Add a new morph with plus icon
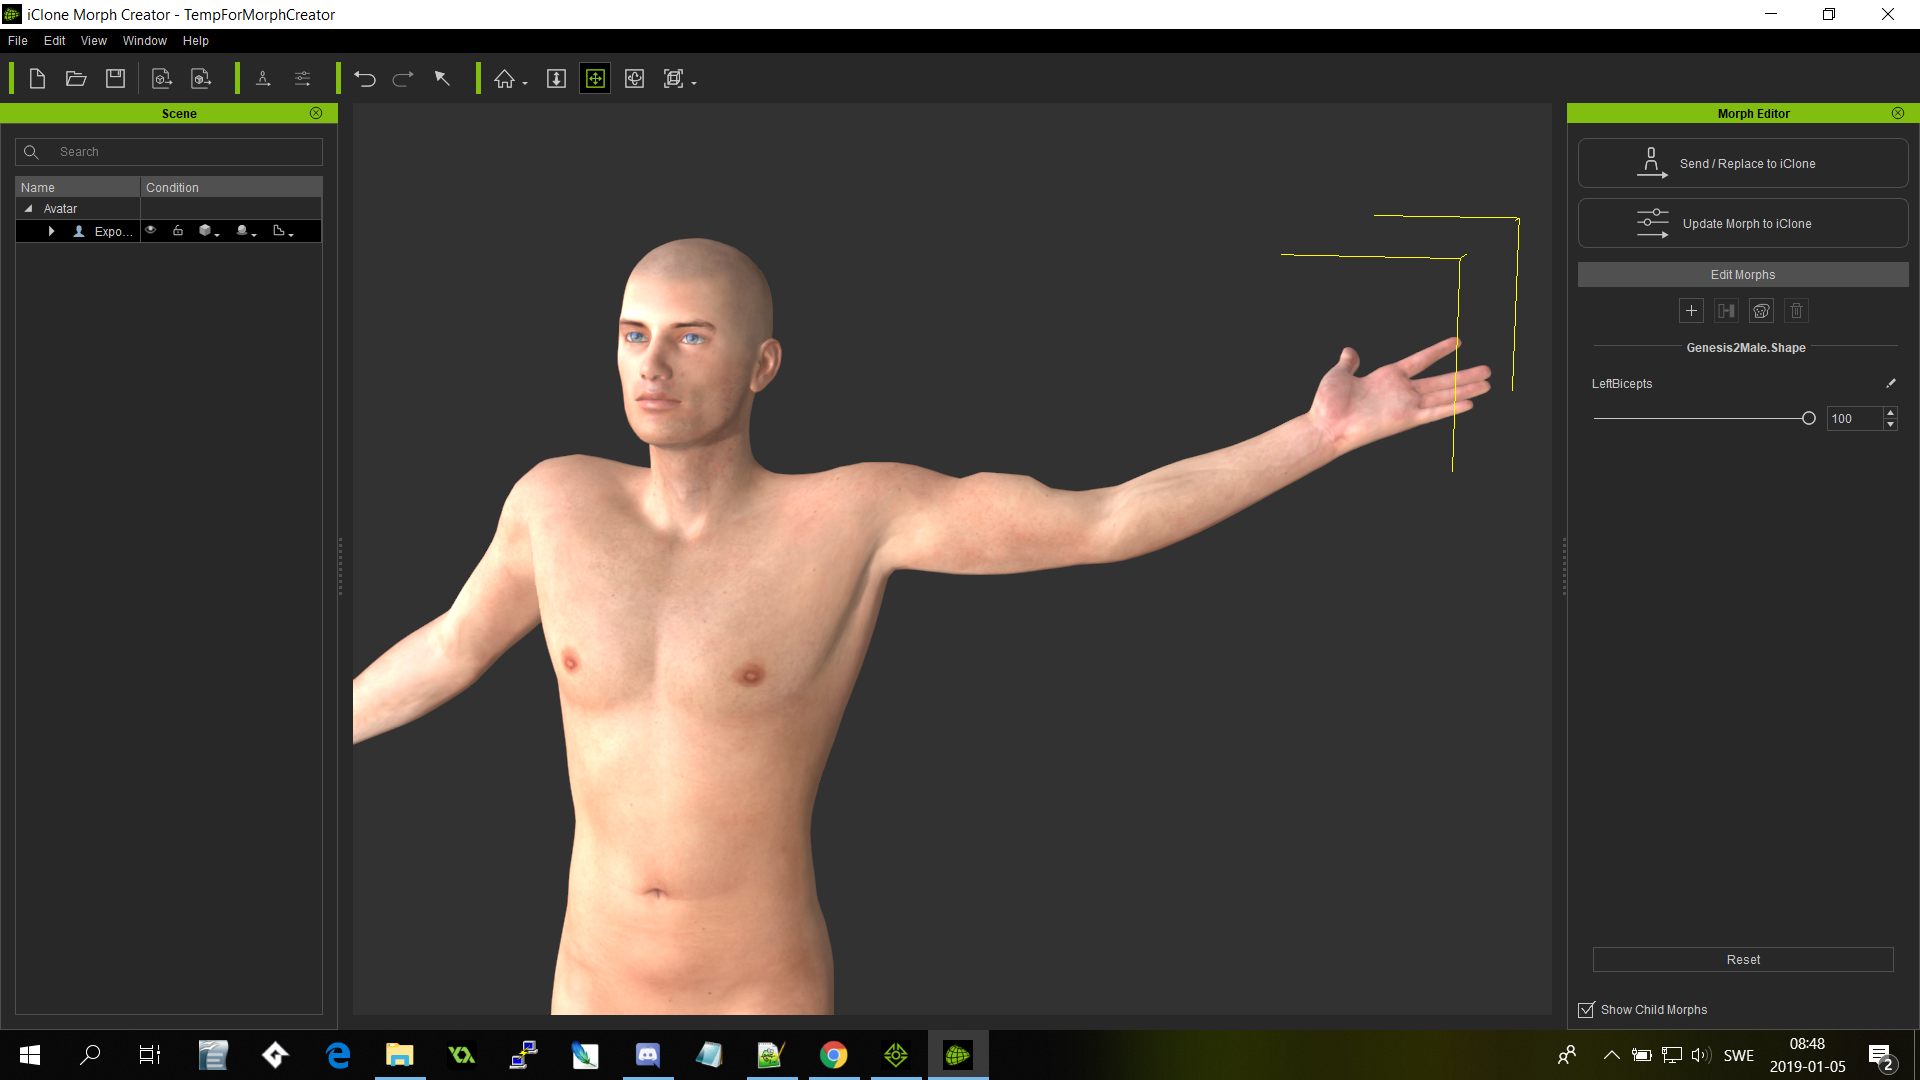Viewport: 1920px width, 1080px height. tap(1691, 311)
